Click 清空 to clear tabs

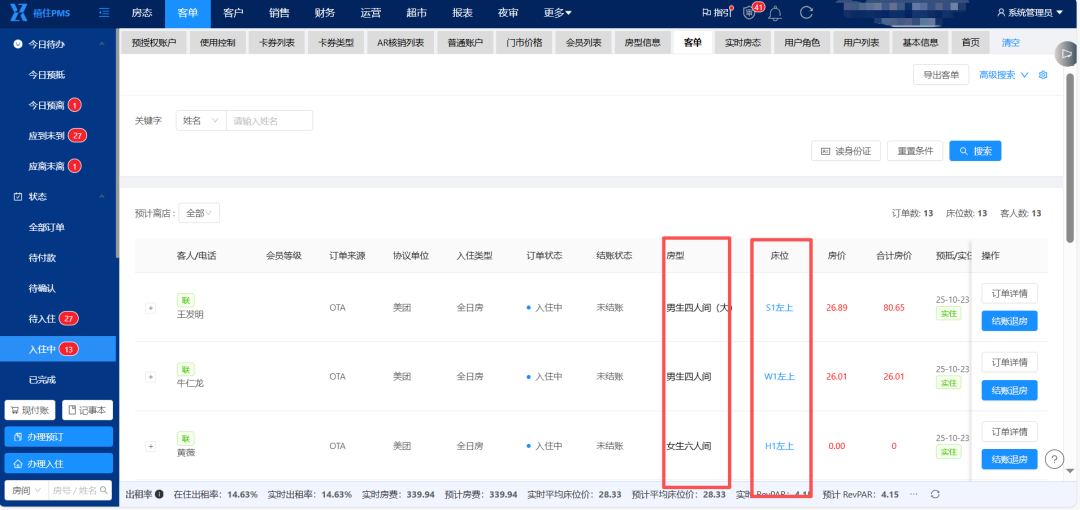click(1010, 43)
